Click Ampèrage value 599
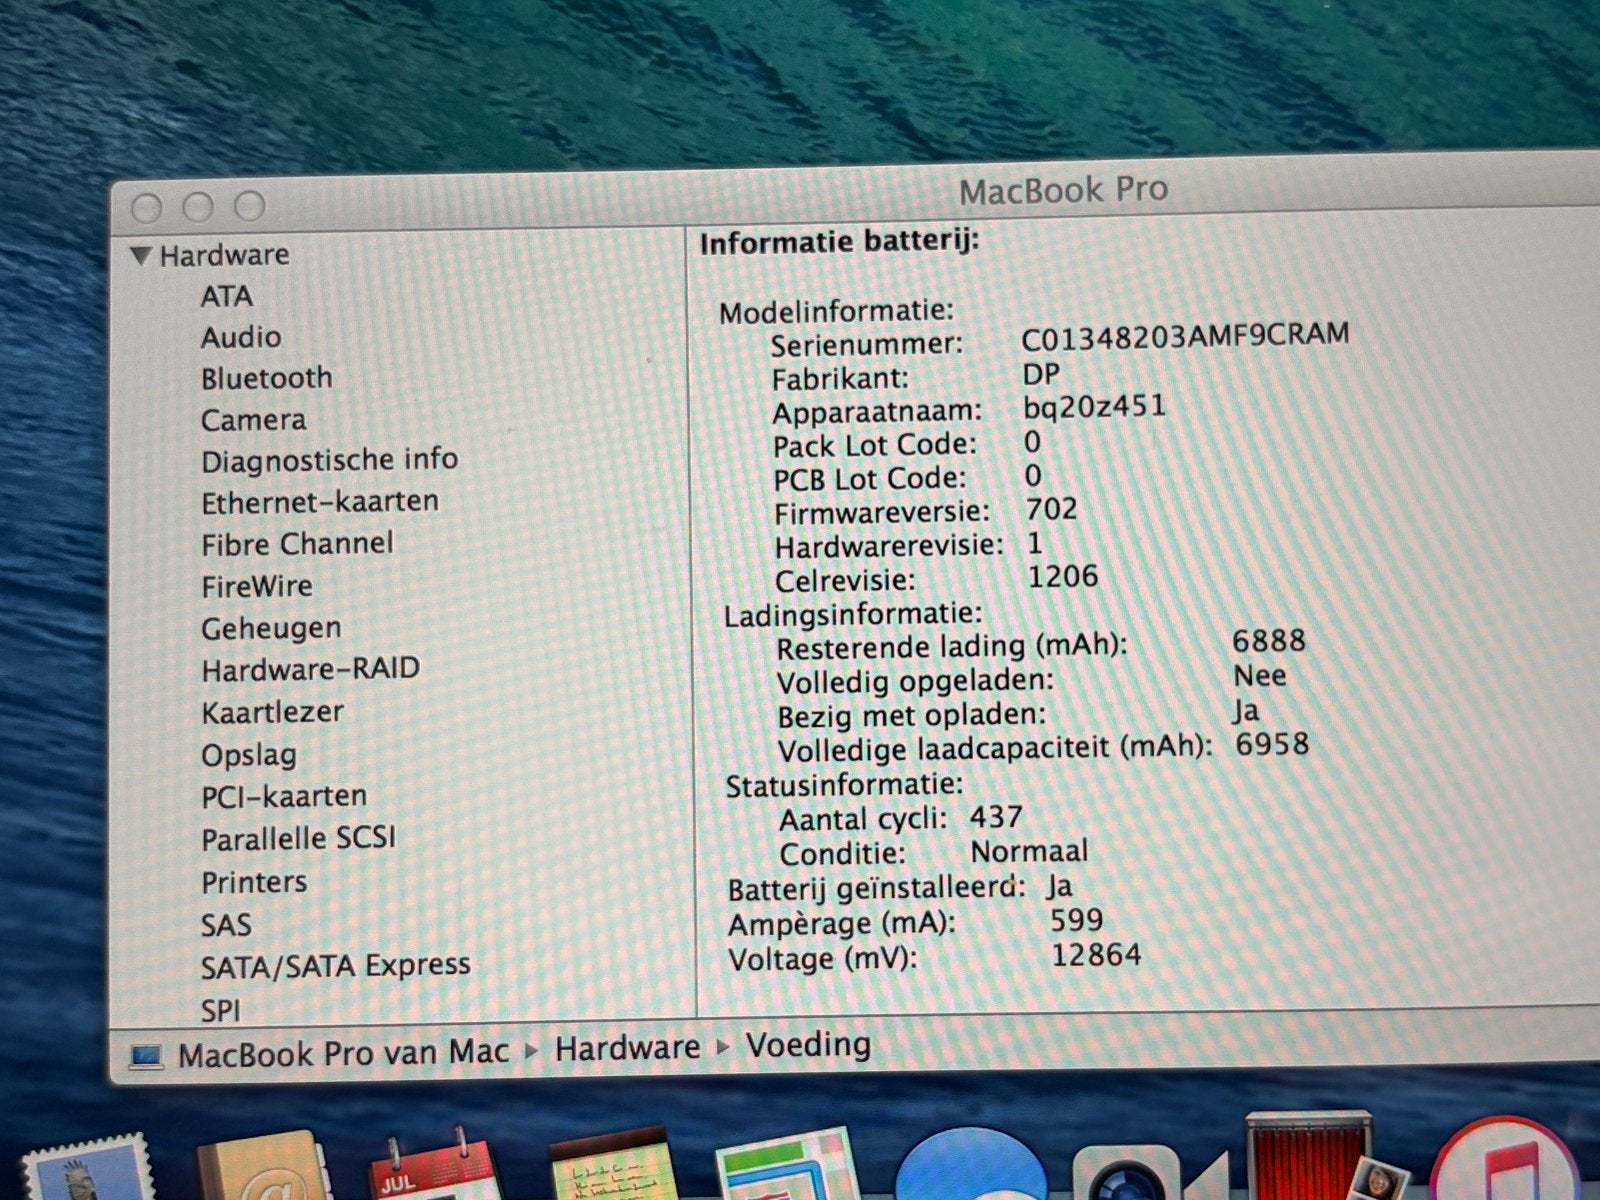Screen dimensions: 1600x1200 (1077, 920)
